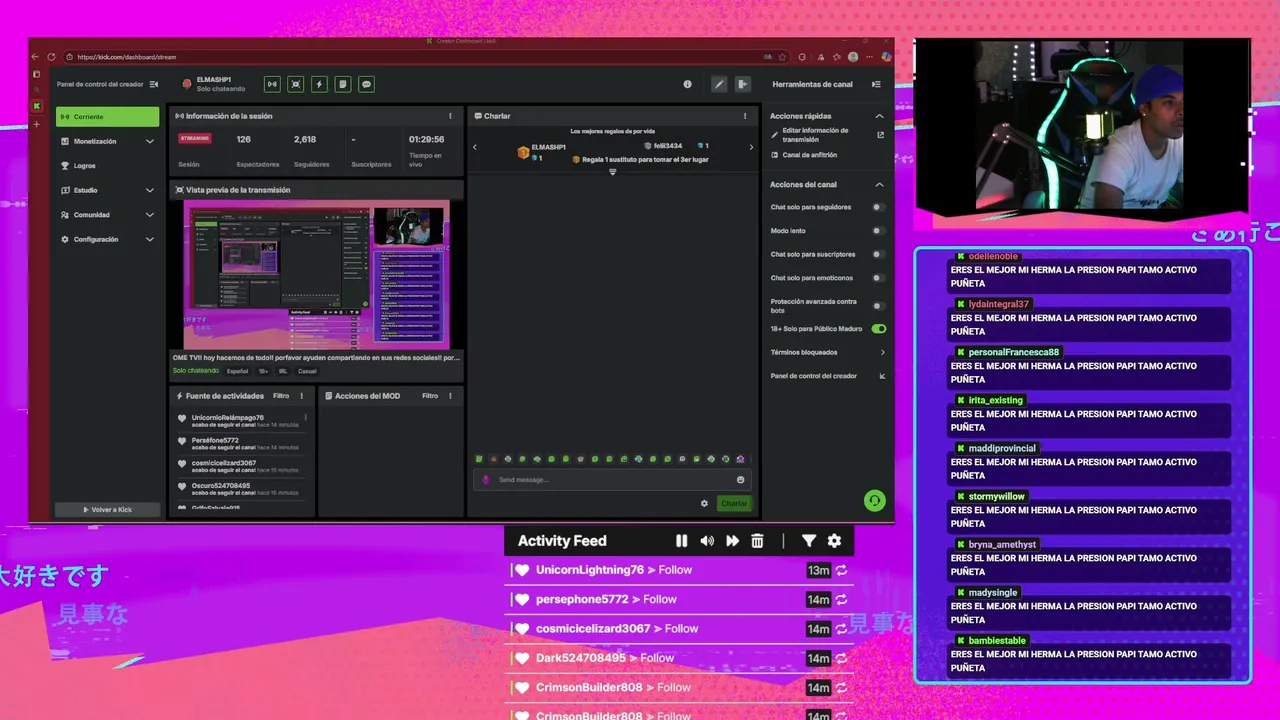Click the exit panel icon beside the pencil
1280x720 pixels.
743,84
